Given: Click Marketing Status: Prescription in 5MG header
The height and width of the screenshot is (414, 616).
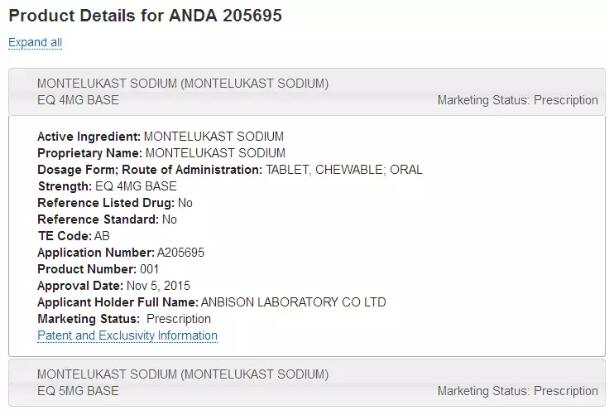Looking at the screenshot, I should (x=518, y=391).
